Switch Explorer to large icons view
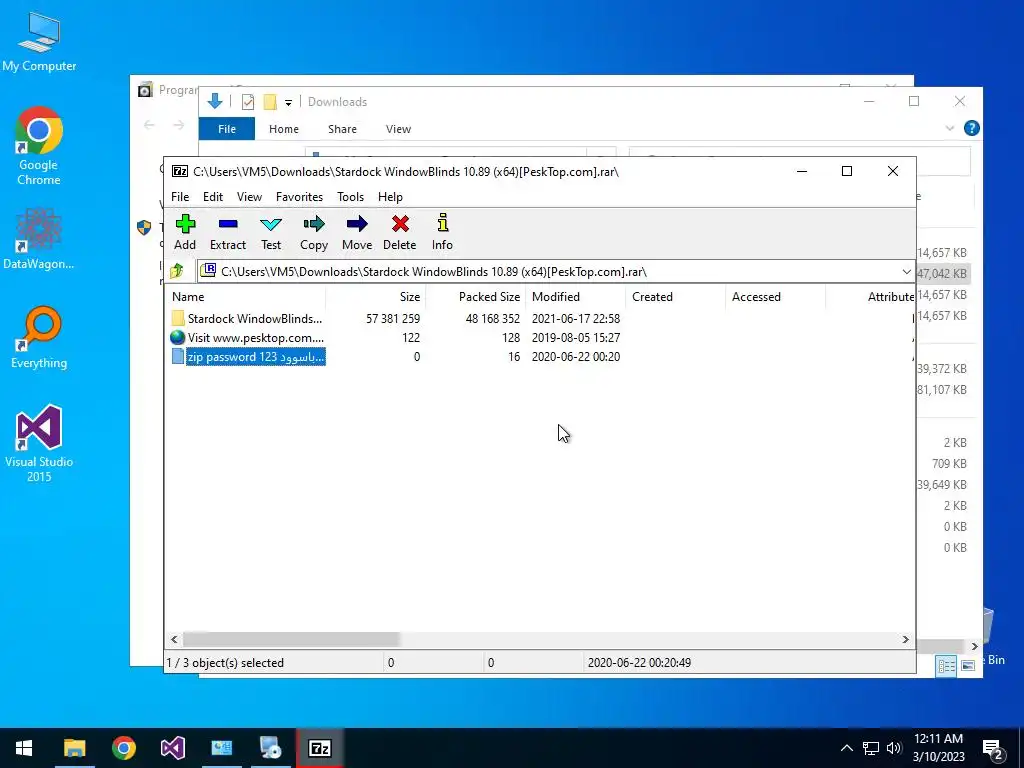 tap(968, 665)
